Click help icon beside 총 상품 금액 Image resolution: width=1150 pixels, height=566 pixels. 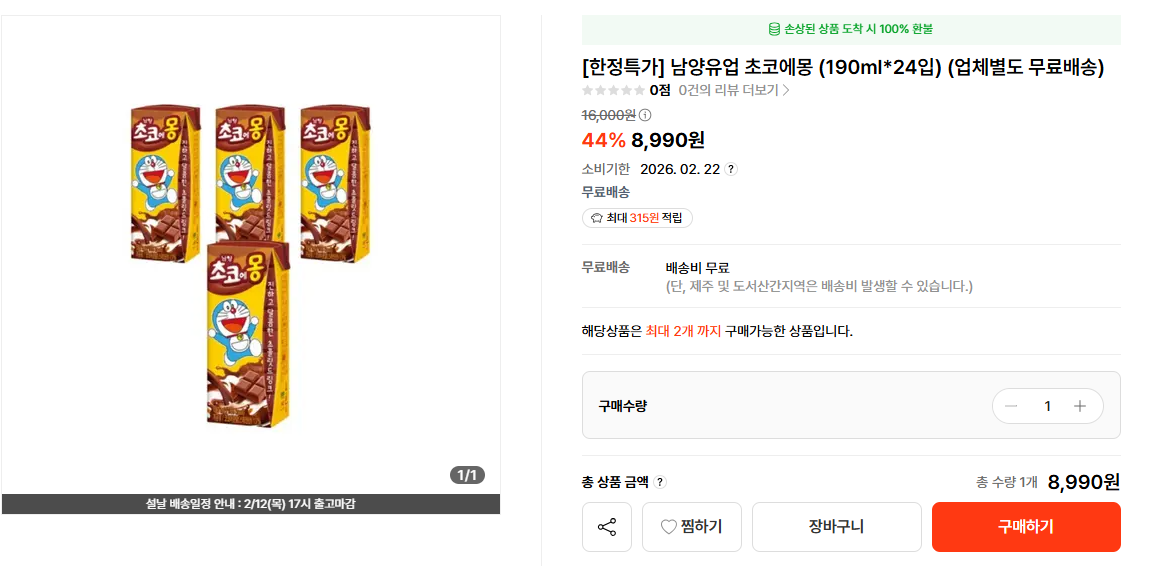[x=660, y=482]
